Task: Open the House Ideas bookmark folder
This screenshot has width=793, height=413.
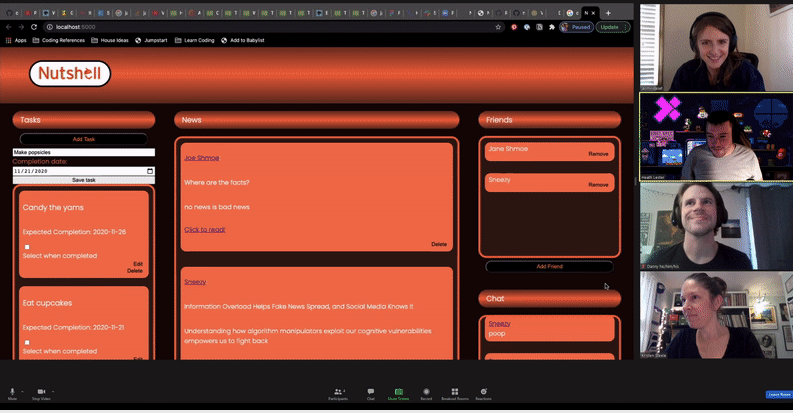Action: (x=110, y=40)
